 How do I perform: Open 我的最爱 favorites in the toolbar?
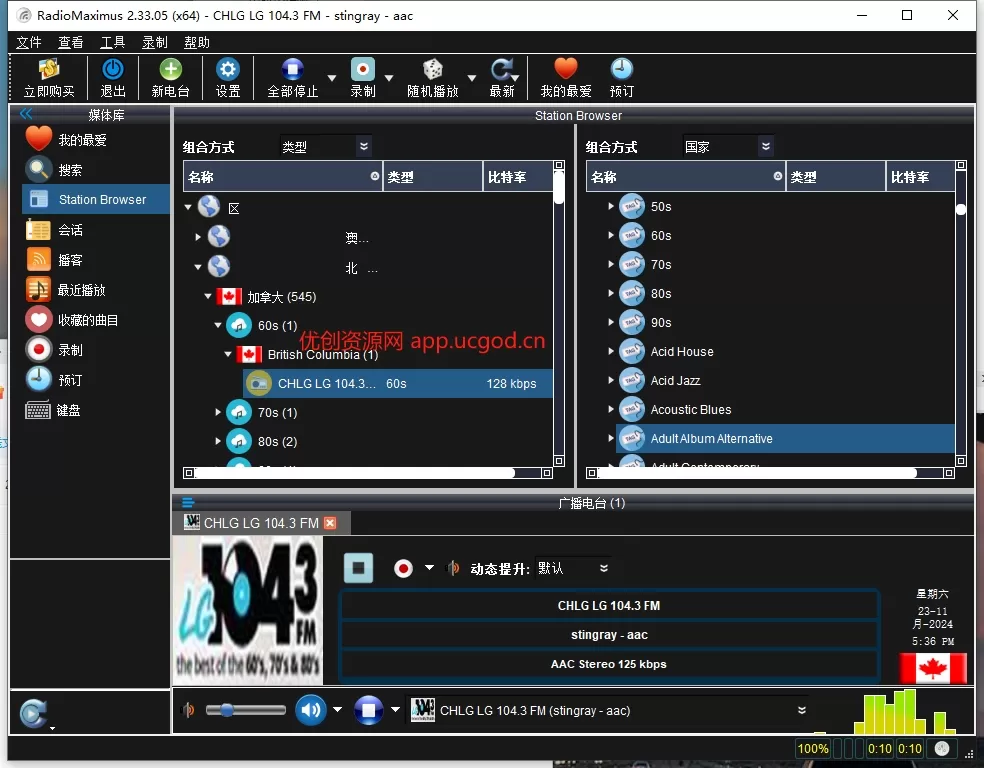point(565,78)
